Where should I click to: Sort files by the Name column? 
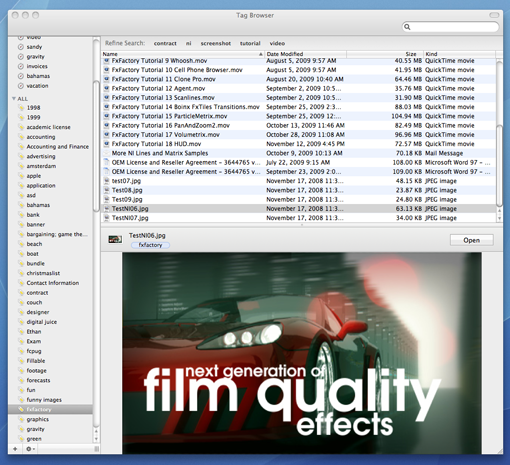[183, 54]
